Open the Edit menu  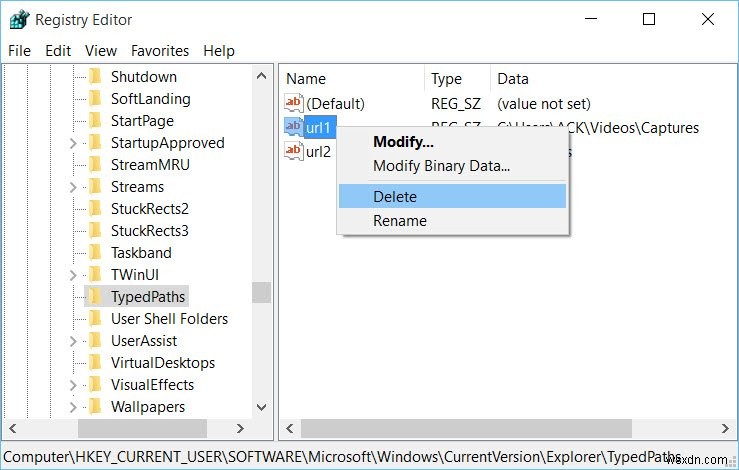click(x=58, y=50)
